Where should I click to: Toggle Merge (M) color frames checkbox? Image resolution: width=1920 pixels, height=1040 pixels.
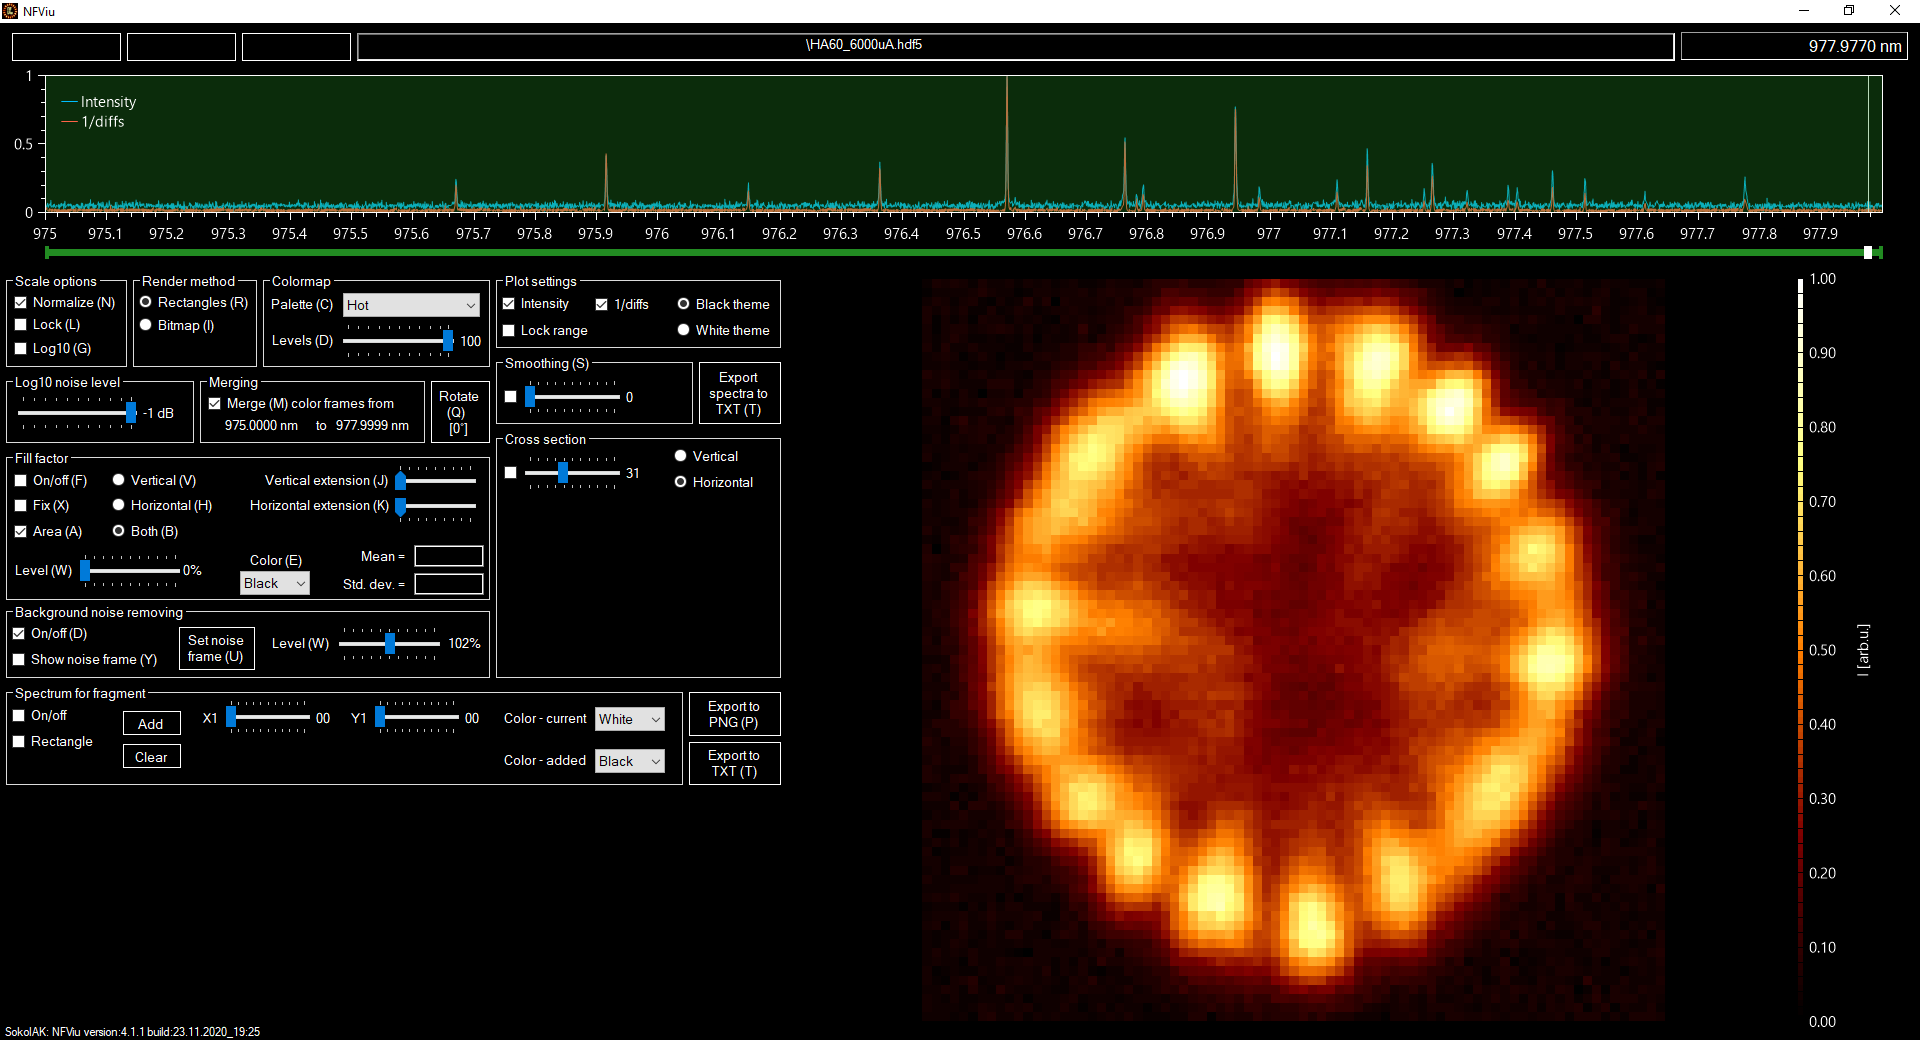[215, 404]
